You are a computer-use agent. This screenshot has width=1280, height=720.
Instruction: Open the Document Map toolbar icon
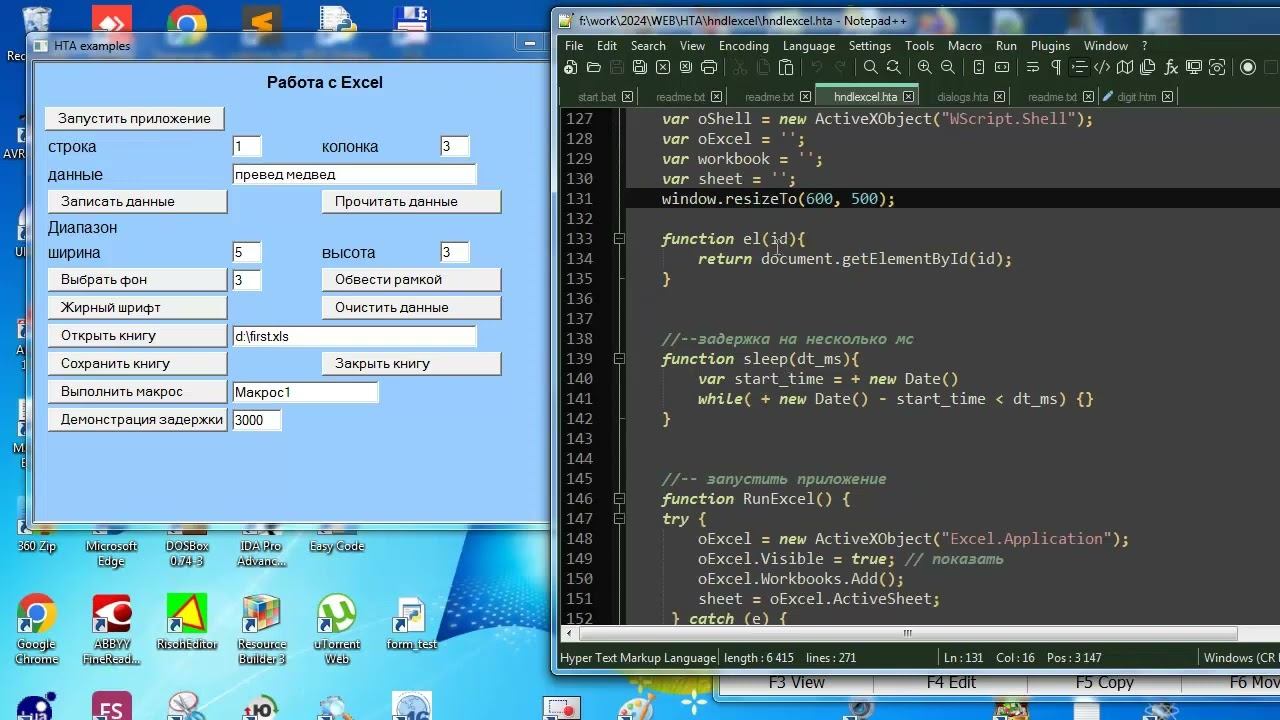(1124, 68)
